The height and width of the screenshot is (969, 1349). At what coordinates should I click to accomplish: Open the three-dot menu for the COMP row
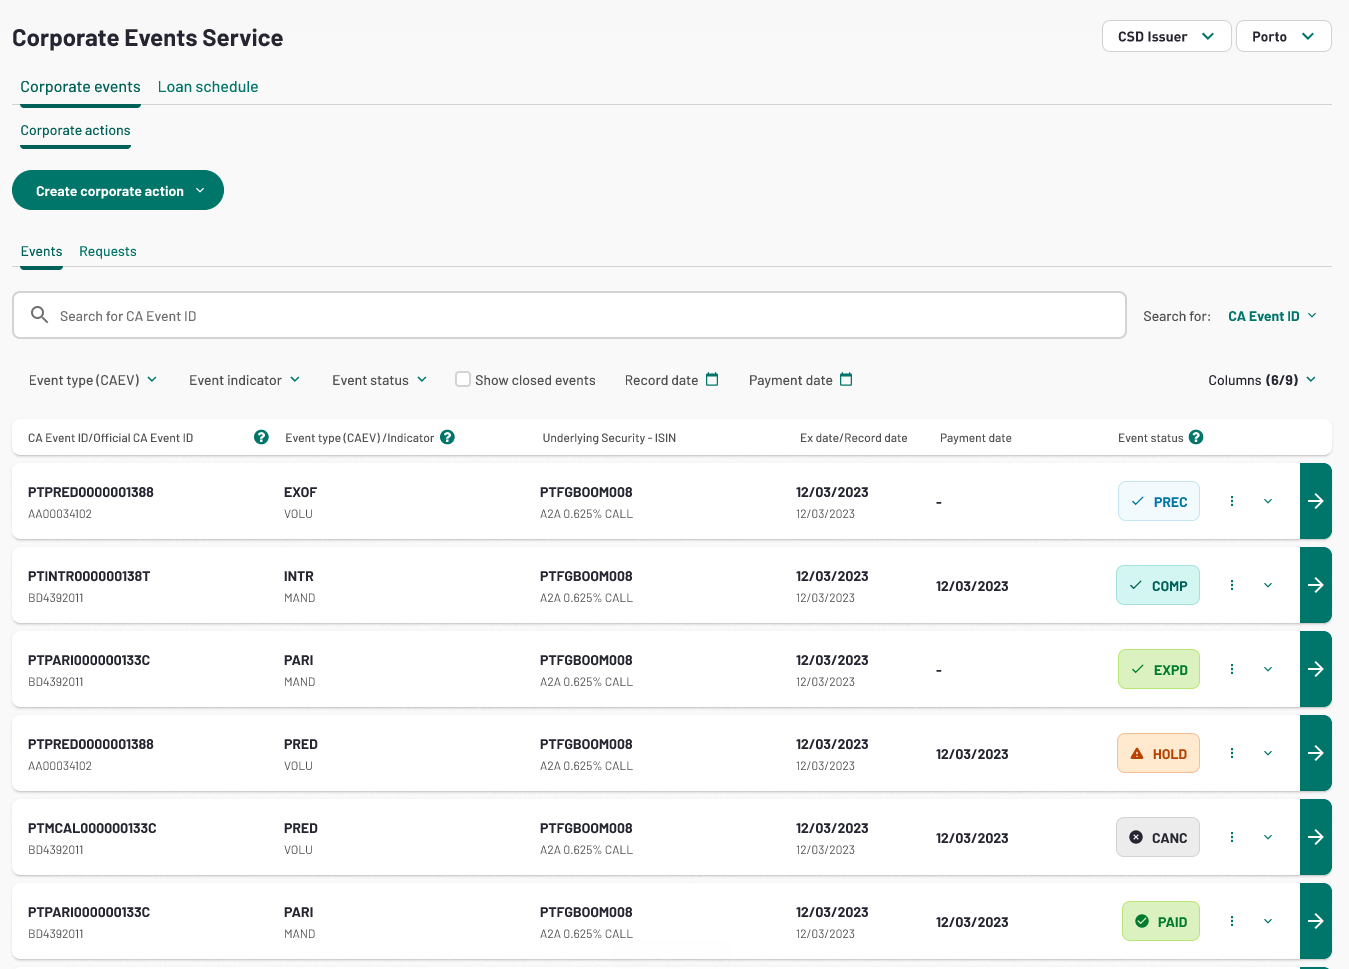1232,585
